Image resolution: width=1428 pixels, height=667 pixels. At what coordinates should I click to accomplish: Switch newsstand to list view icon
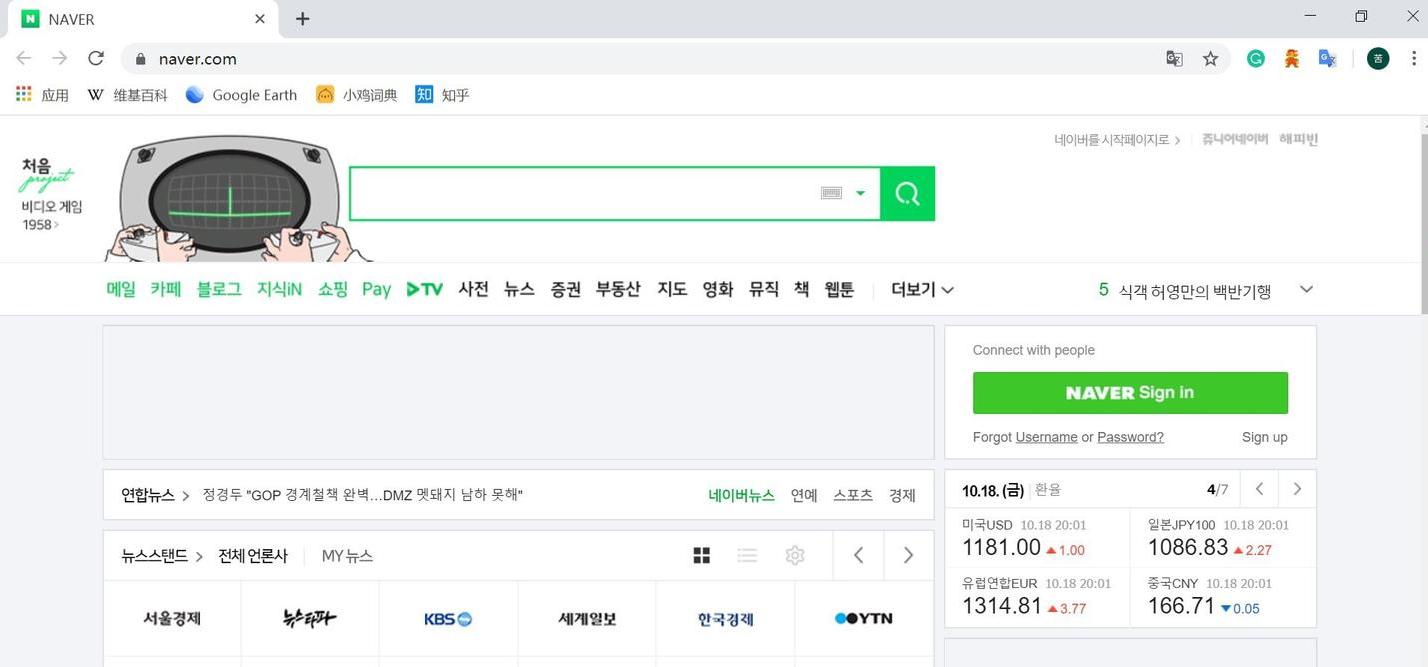[x=747, y=555]
